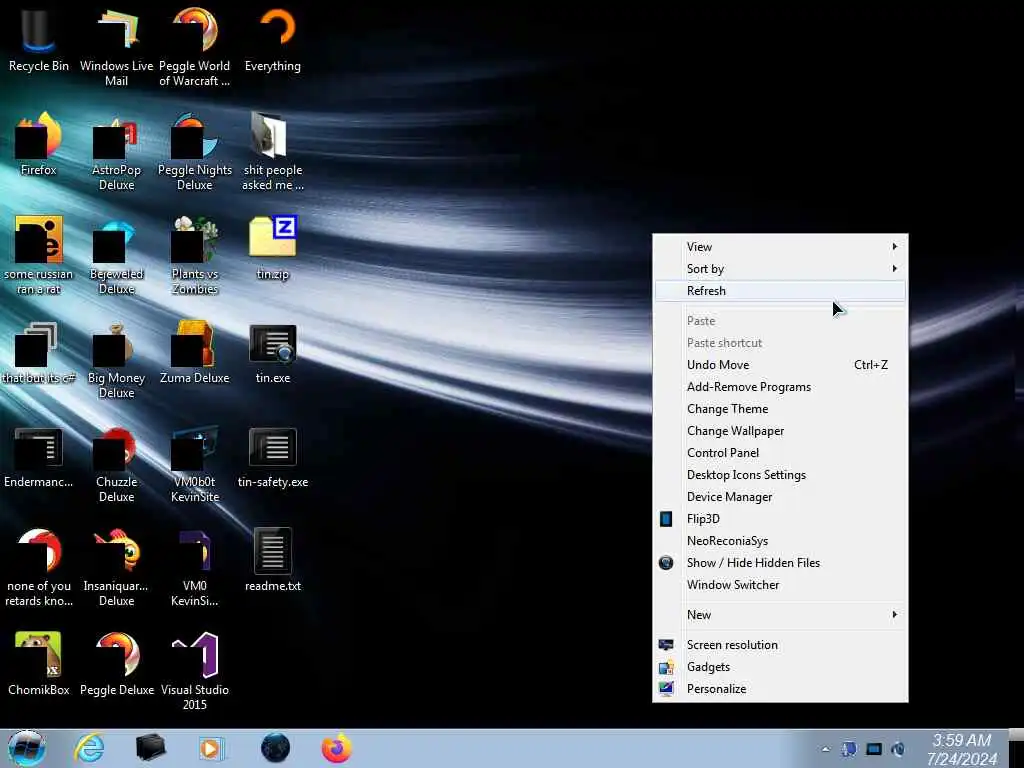Open Desktop Icons Settings entry
The image size is (1024, 768).
tap(780, 475)
